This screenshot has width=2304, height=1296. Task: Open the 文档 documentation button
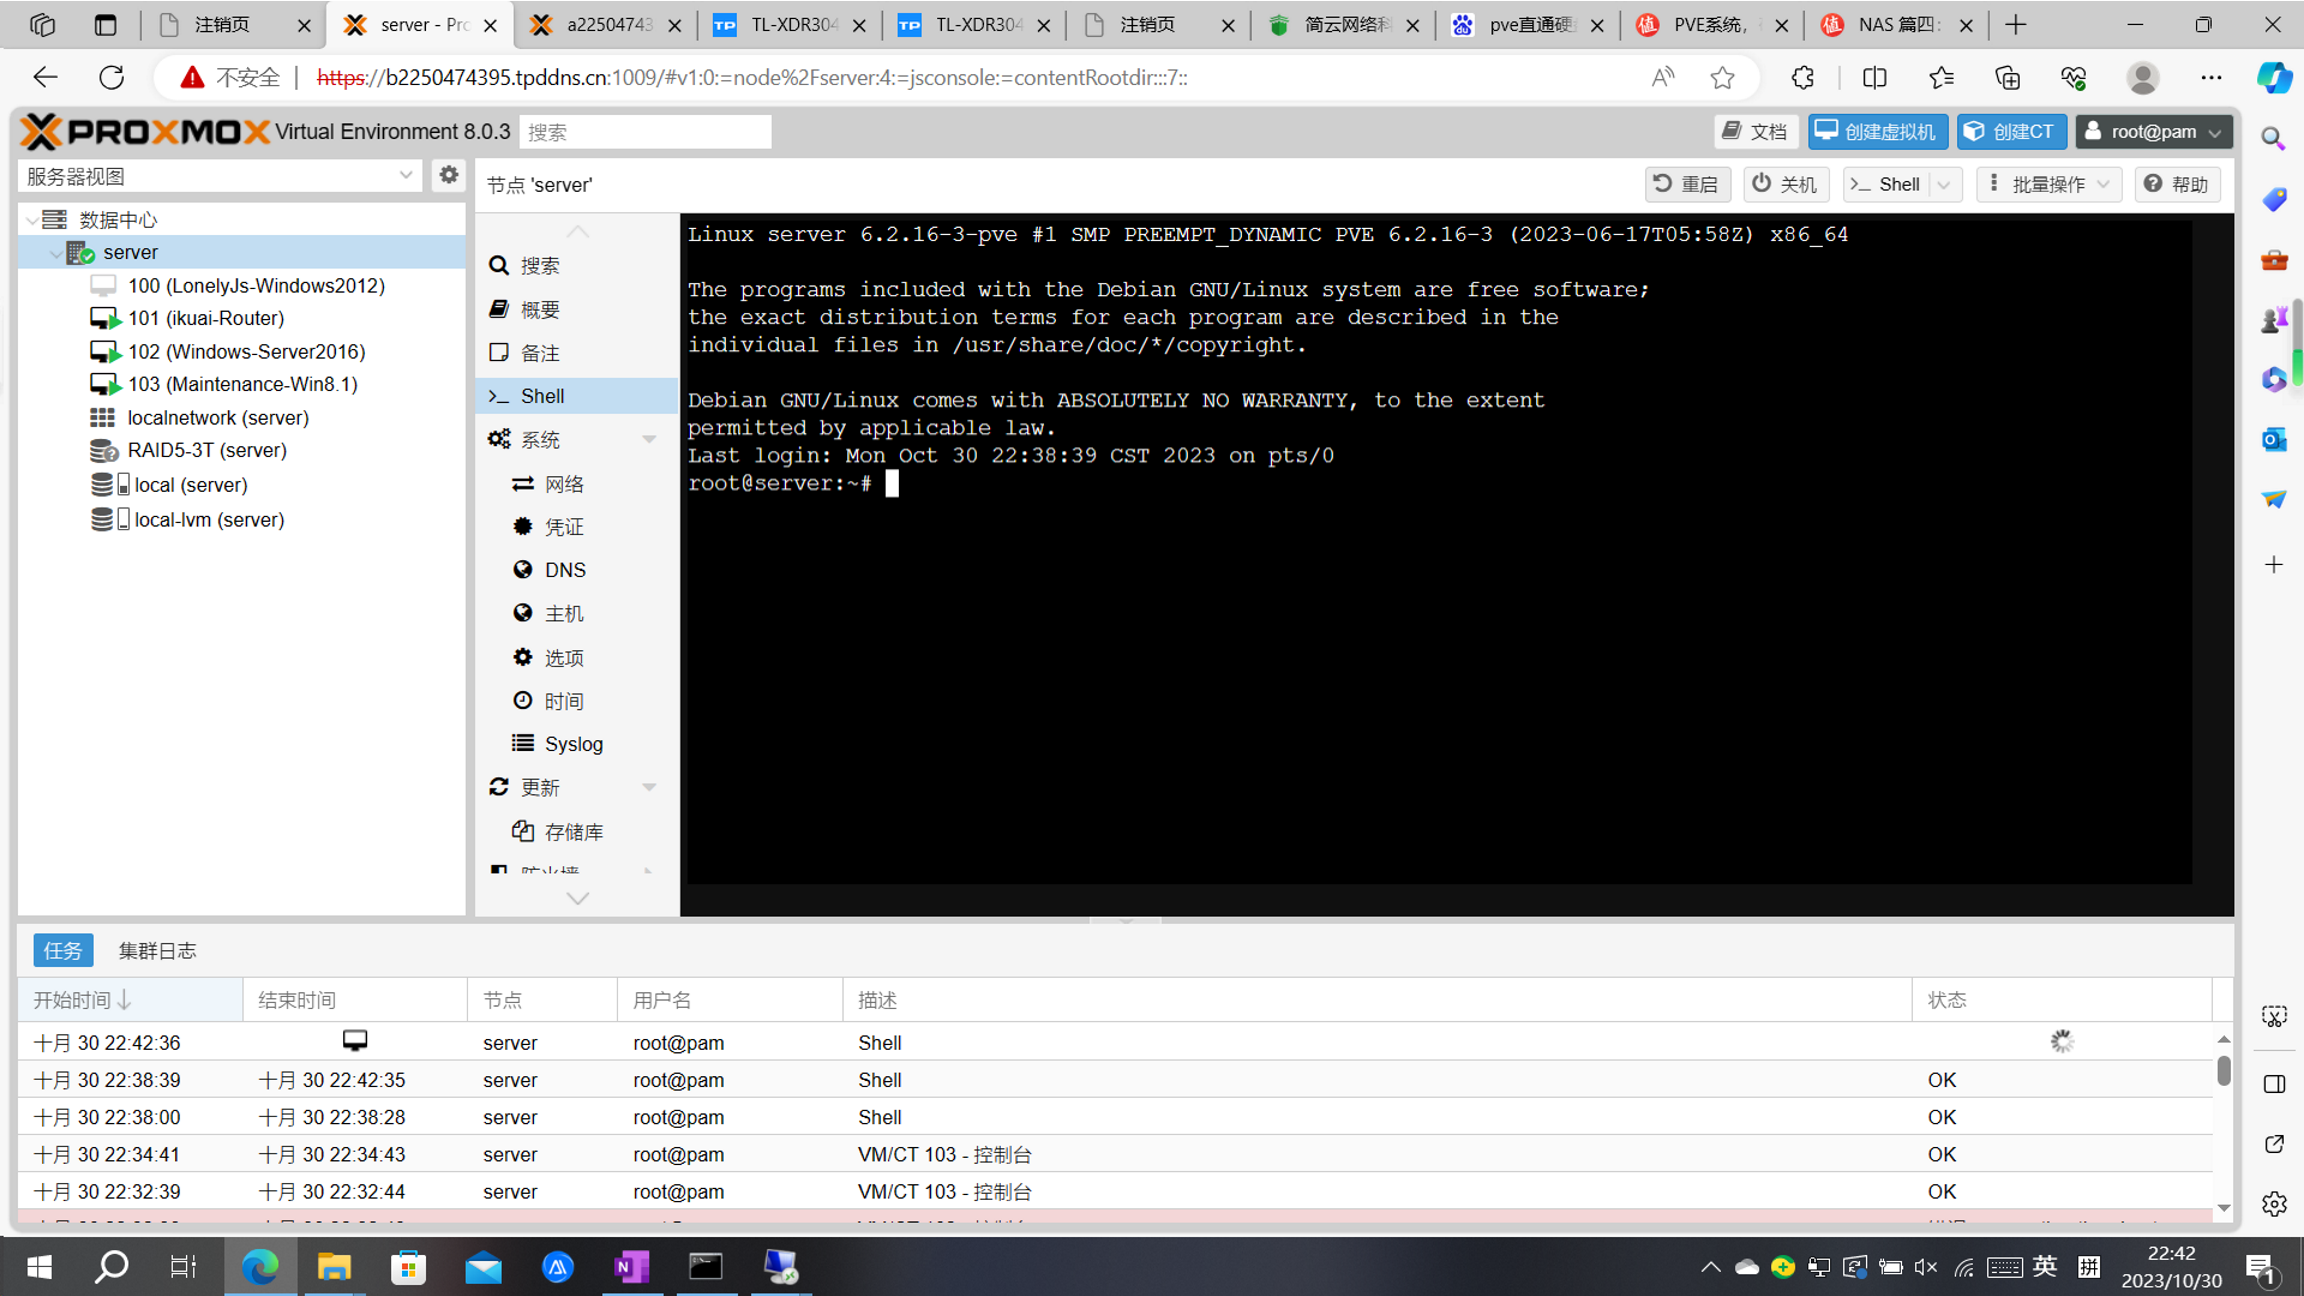[1755, 131]
